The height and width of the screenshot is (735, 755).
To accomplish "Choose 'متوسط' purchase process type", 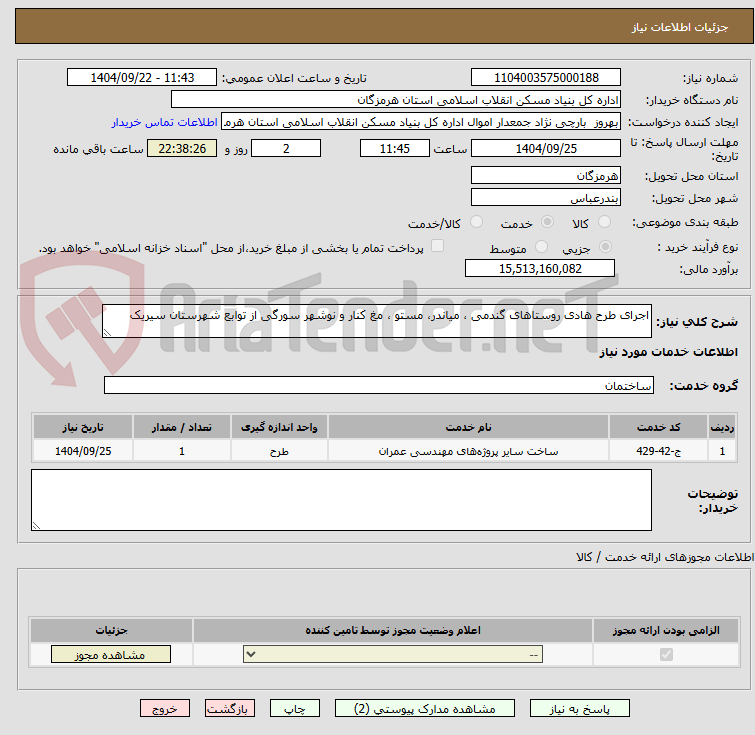I will point(541,247).
